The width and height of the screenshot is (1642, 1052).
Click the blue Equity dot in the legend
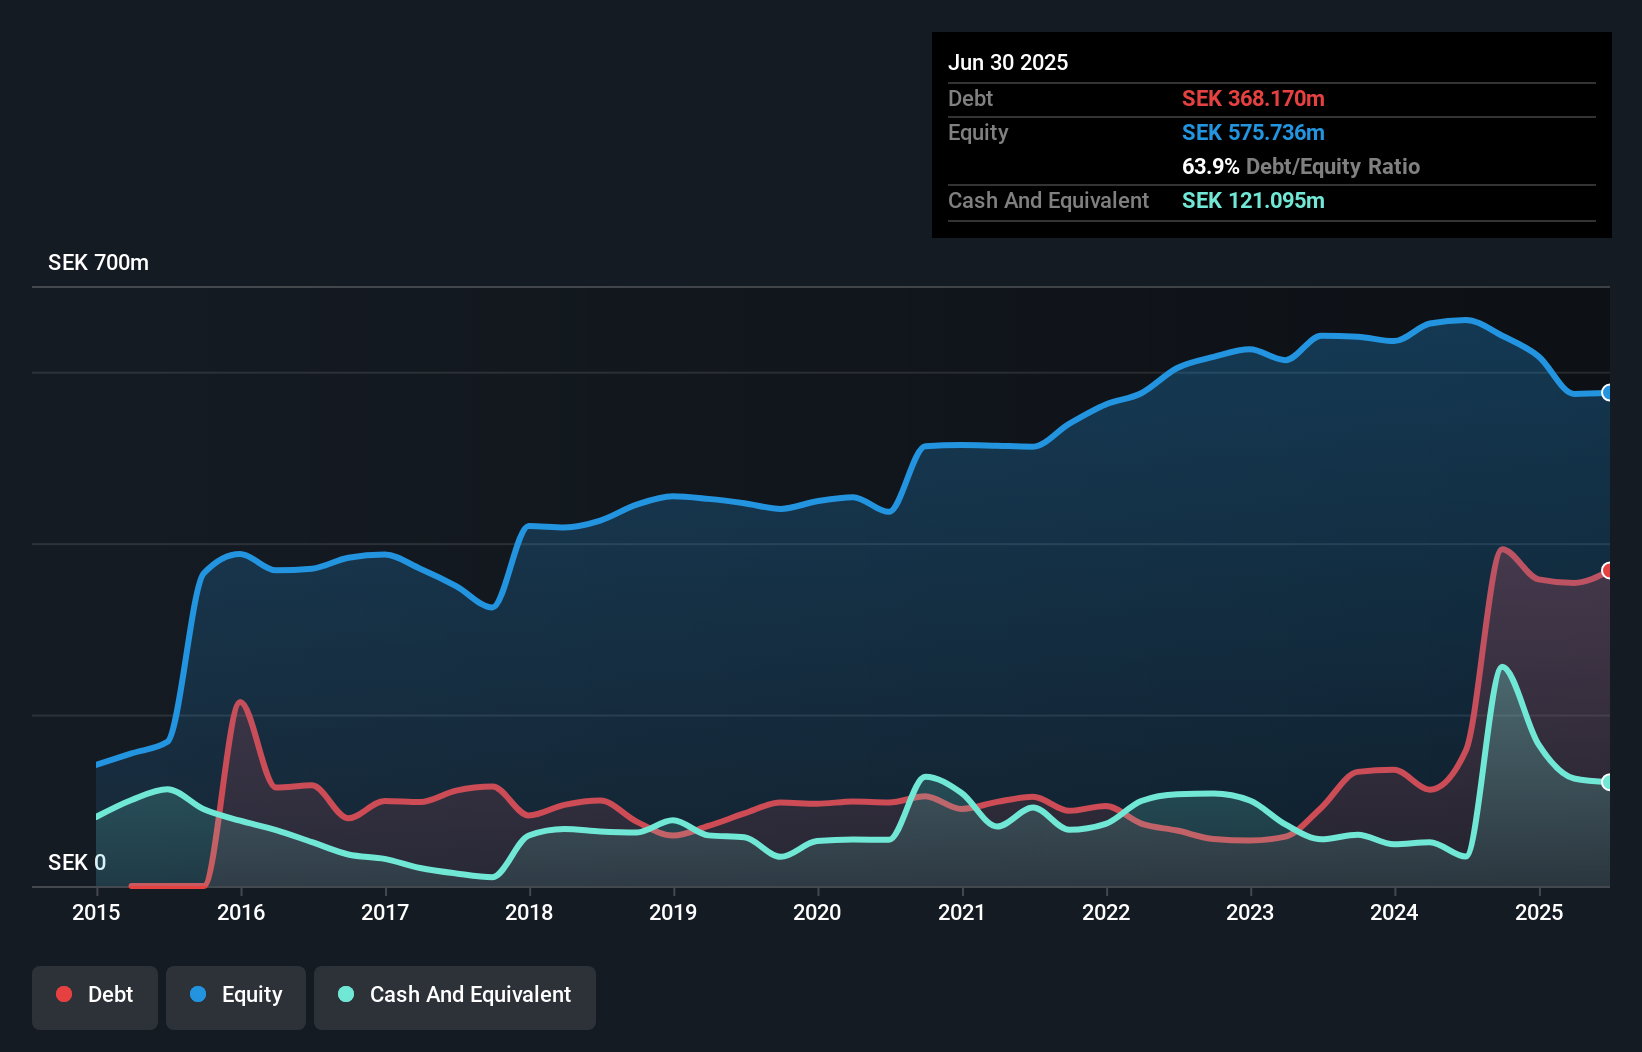[x=199, y=994]
